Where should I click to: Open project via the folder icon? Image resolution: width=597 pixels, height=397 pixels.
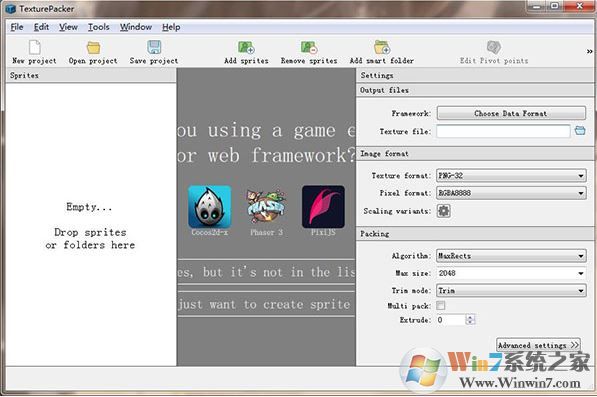[x=93, y=48]
